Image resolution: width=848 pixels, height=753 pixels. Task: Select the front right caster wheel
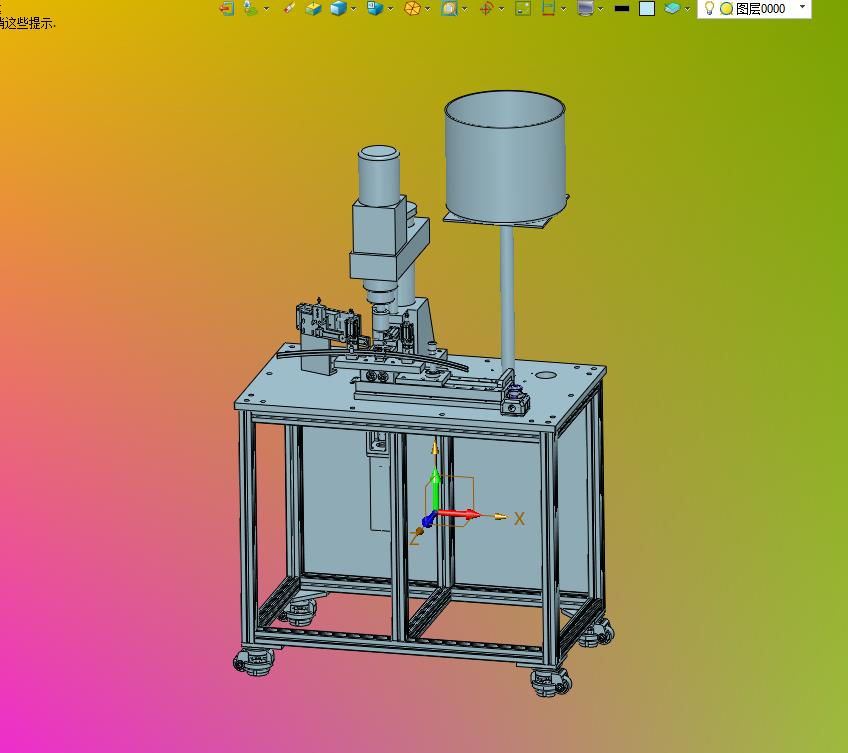[x=551, y=682]
